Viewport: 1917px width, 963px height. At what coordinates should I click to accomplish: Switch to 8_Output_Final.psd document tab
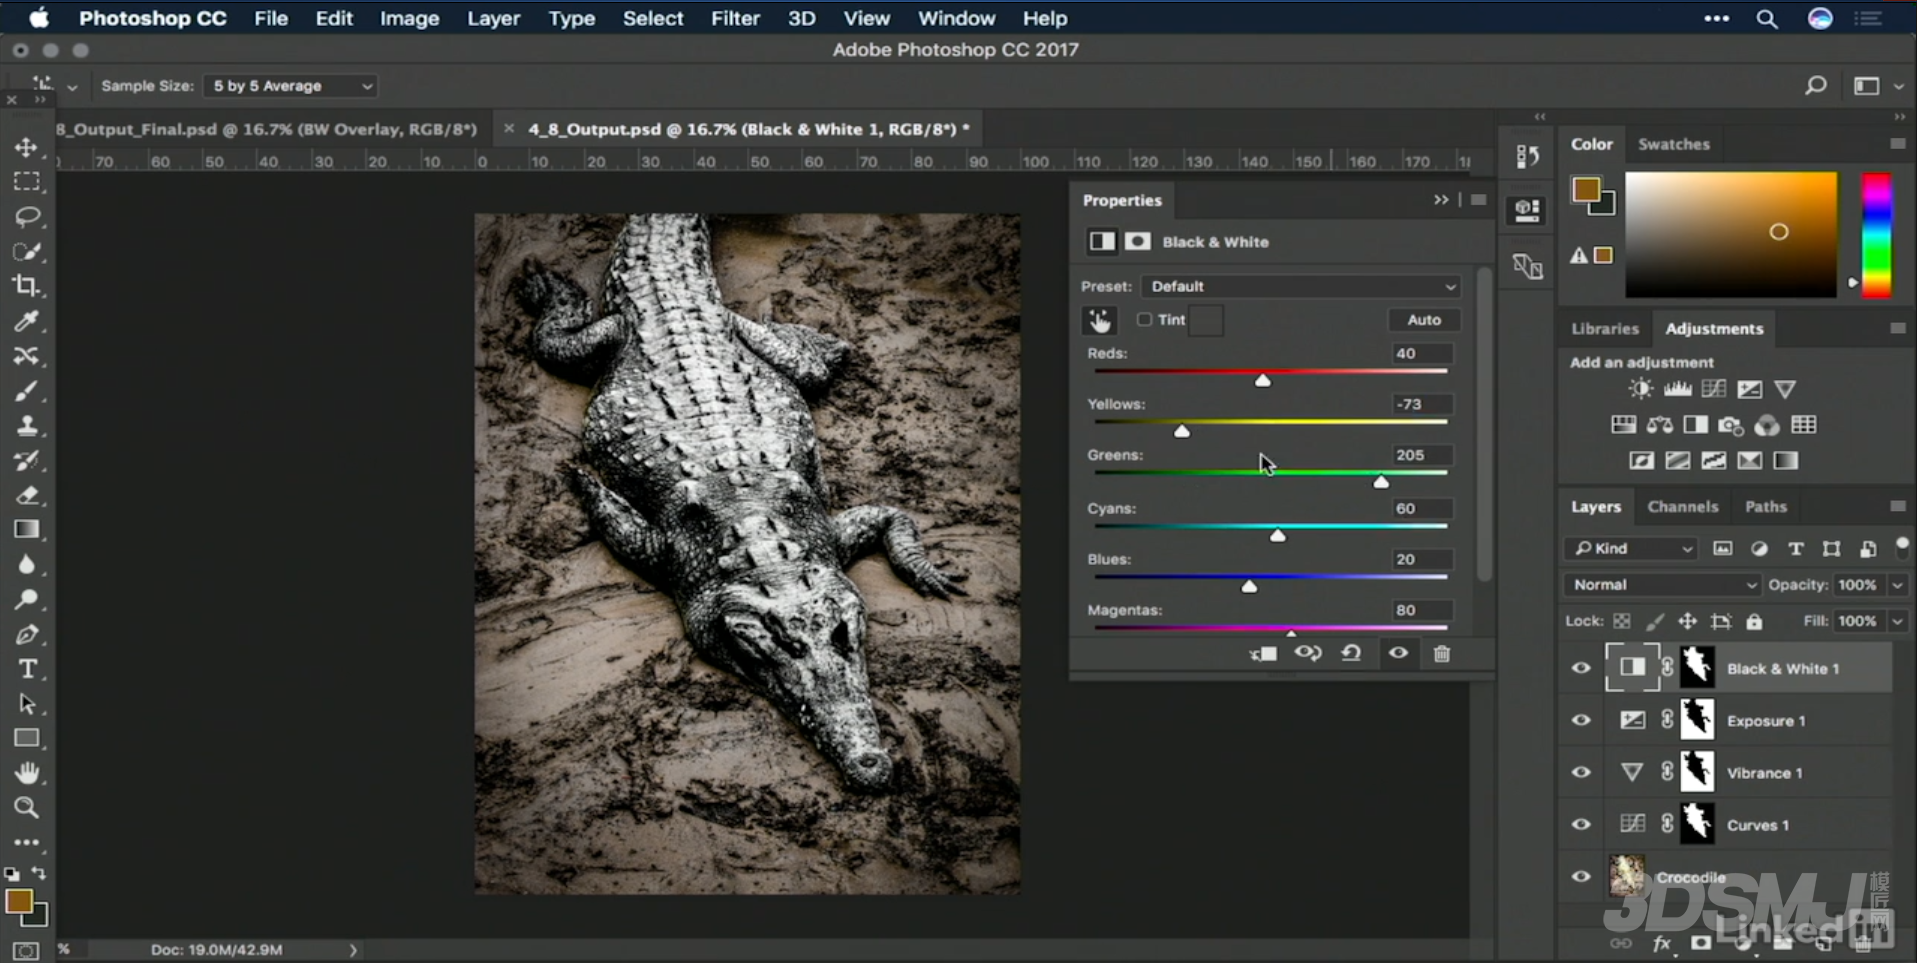click(267, 129)
